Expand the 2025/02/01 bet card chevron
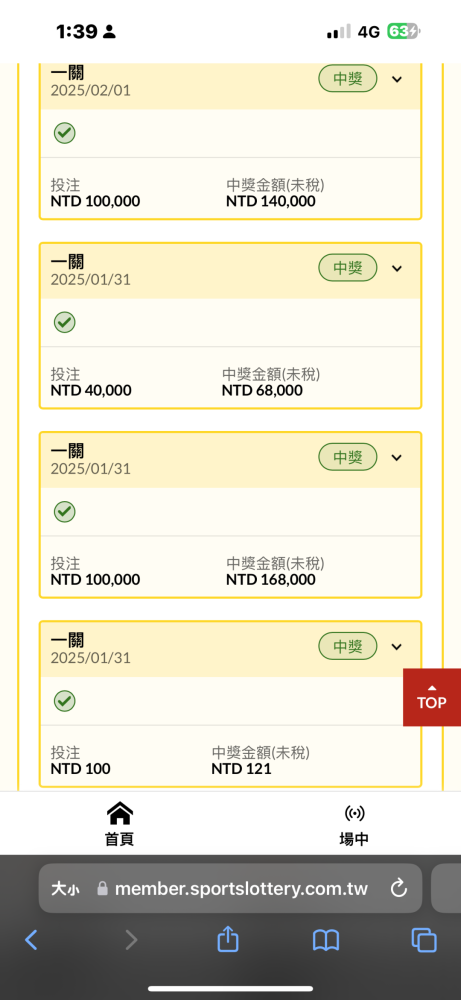This screenshot has width=461, height=1000. tap(397, 79)
